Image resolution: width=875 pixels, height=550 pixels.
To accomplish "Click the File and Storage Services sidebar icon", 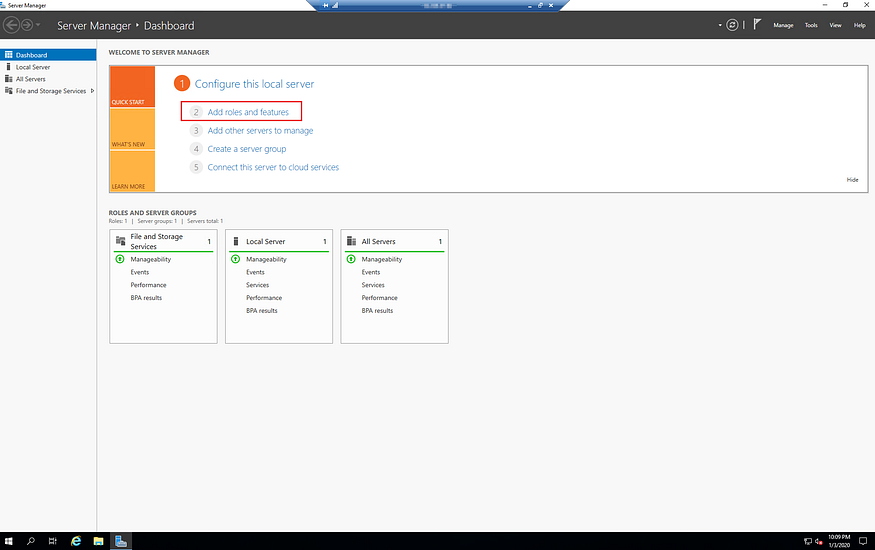I will pos(8,91).
